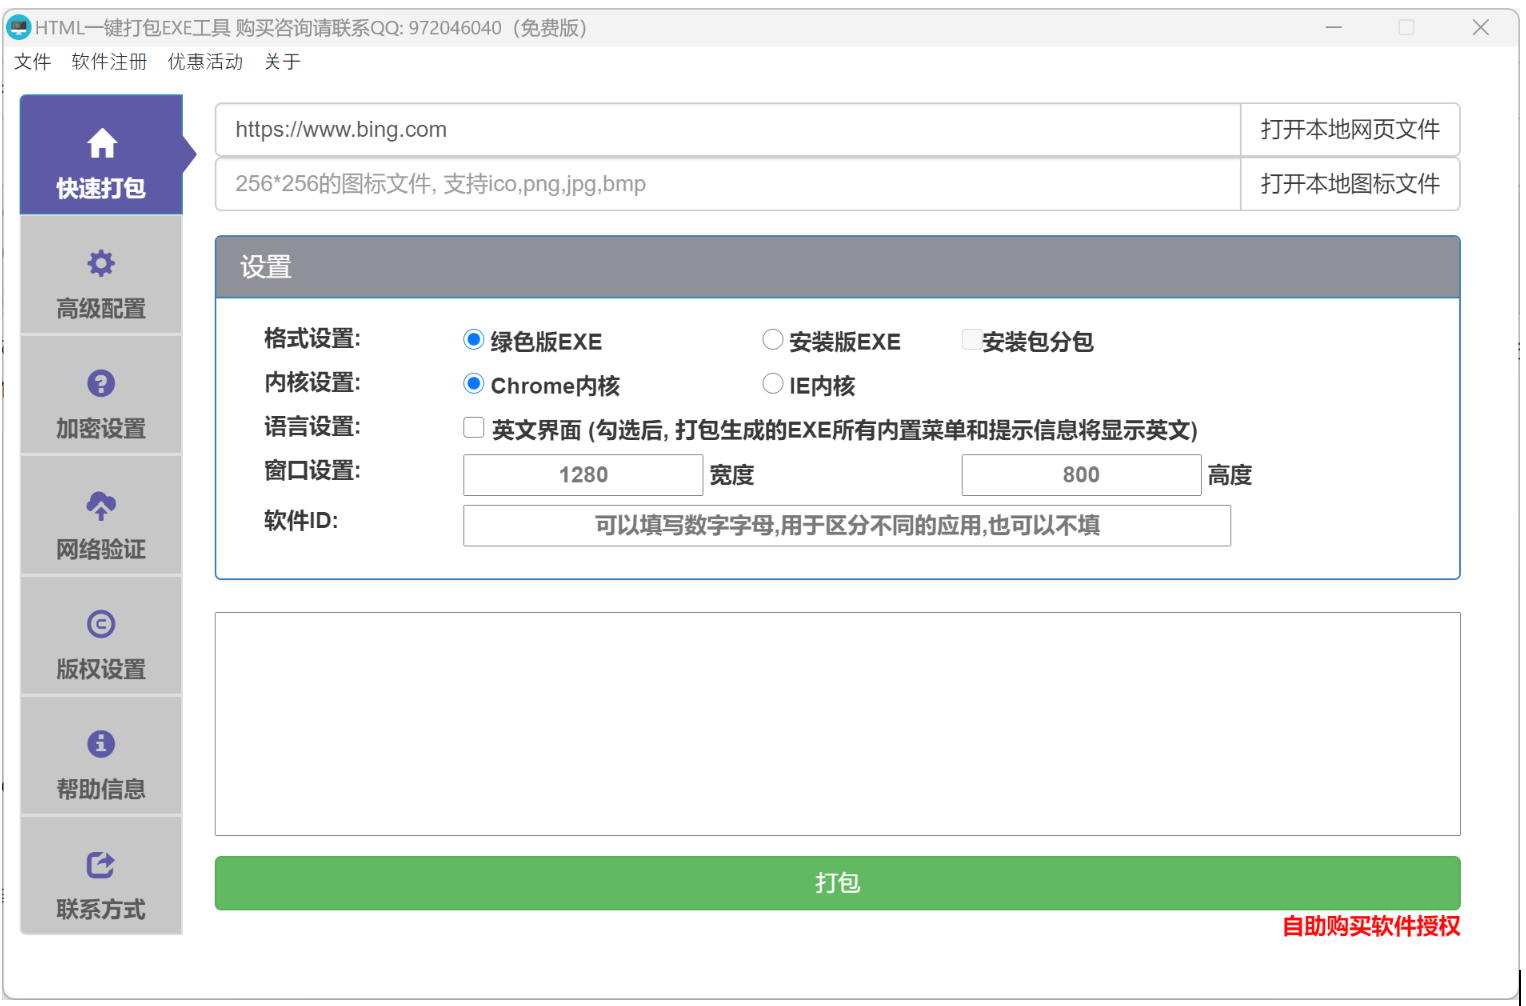Open the 关于 menu

click(x=283, y=61)
